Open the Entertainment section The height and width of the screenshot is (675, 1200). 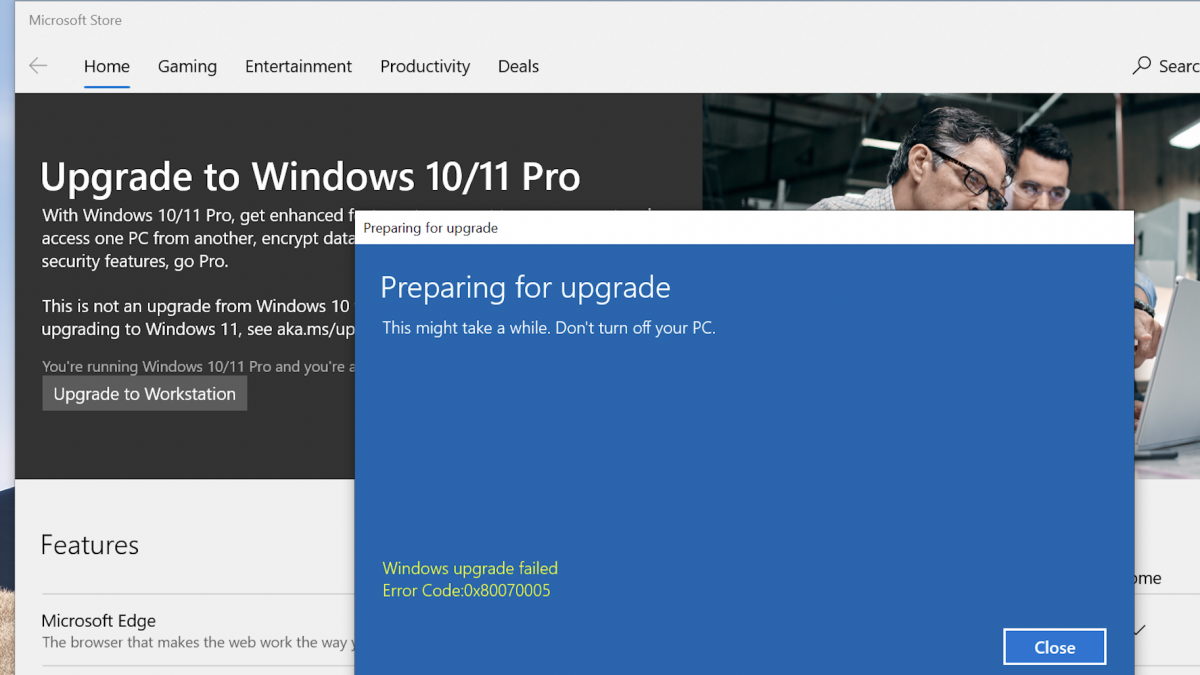tap(298, 66)
